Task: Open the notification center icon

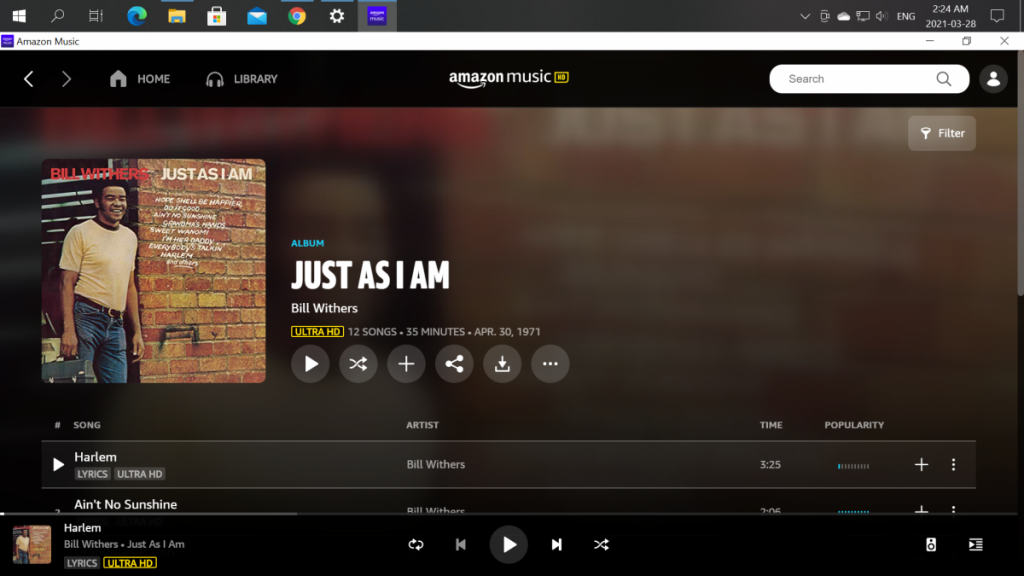Action: 997,16
